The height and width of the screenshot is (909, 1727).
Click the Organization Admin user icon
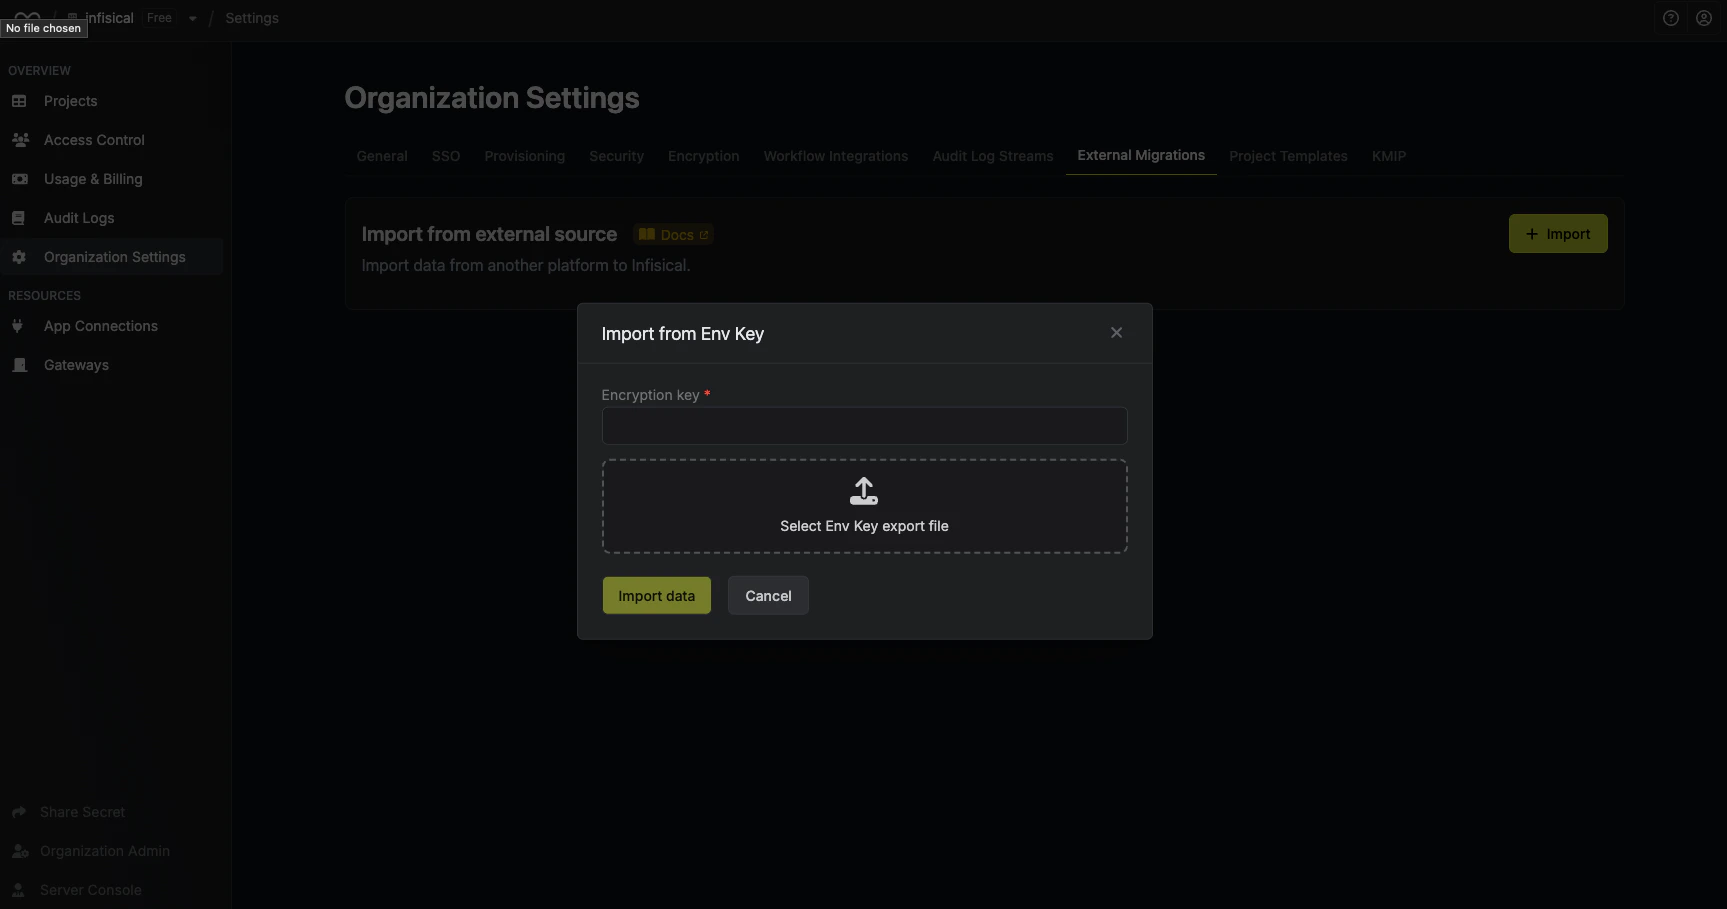pos(20,851)
